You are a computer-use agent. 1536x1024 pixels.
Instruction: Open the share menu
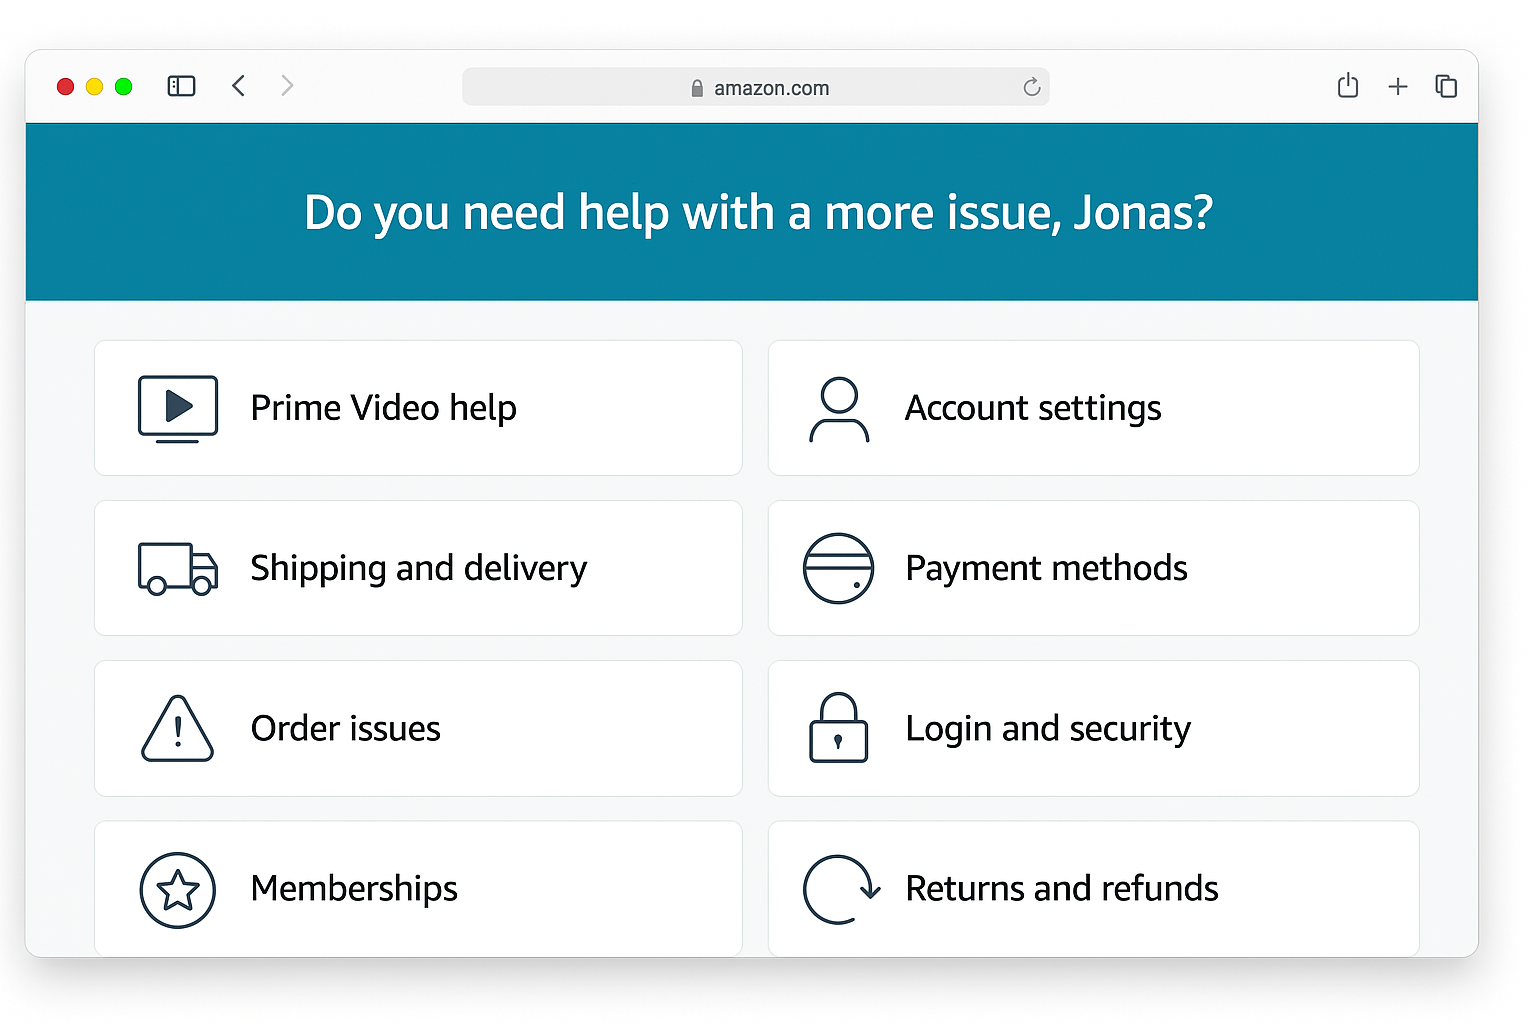(x=1347, y=86)
